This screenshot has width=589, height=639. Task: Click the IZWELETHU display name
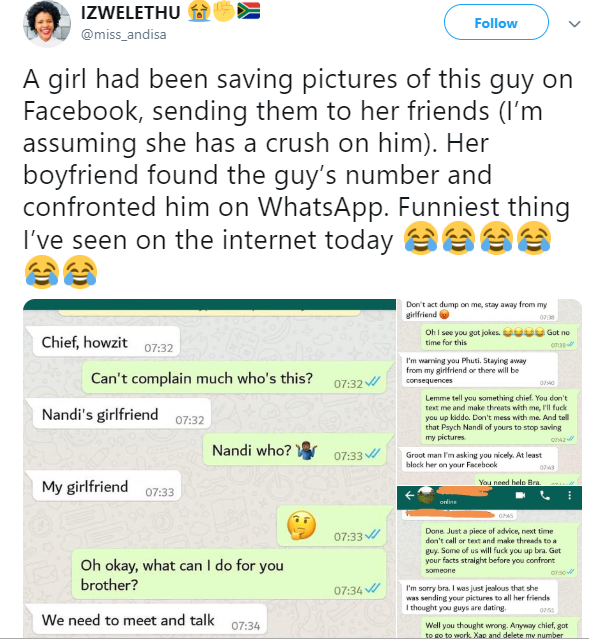coord(130,13)
